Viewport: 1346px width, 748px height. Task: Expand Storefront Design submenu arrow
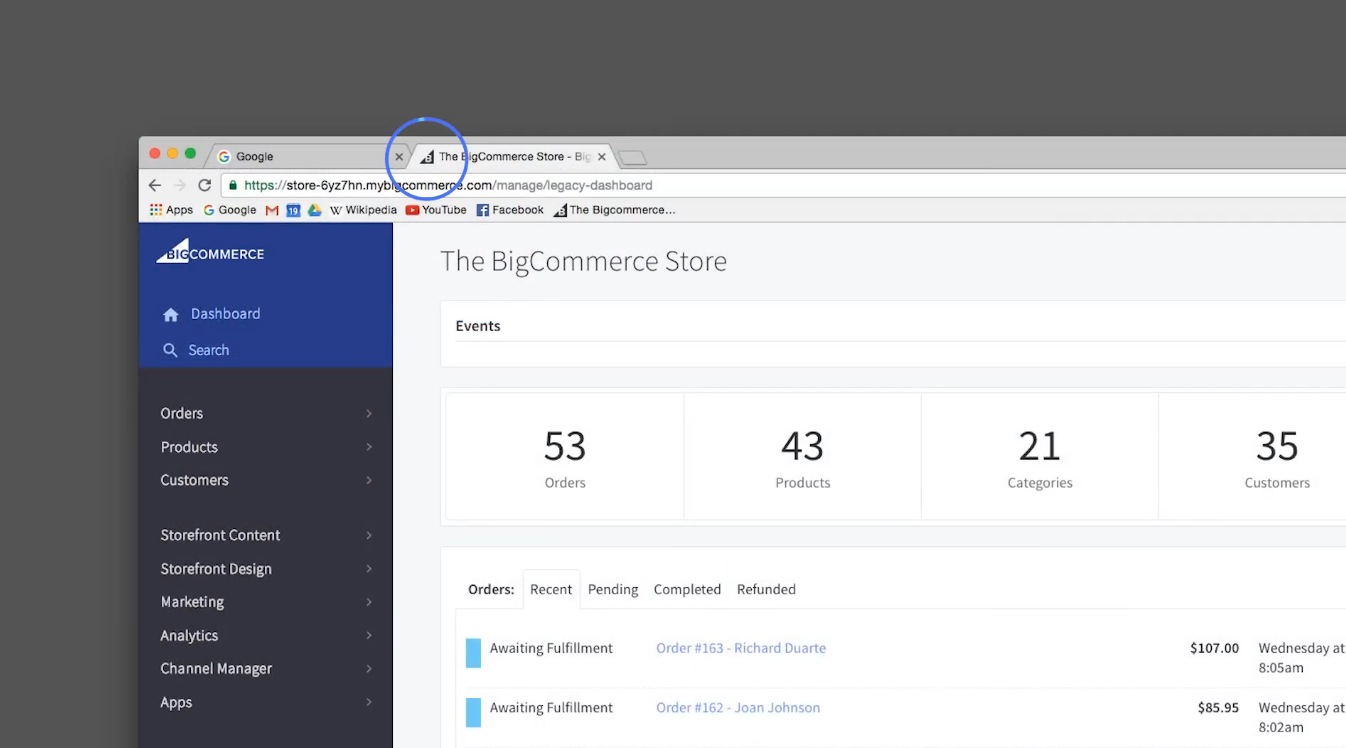point(369,569)
